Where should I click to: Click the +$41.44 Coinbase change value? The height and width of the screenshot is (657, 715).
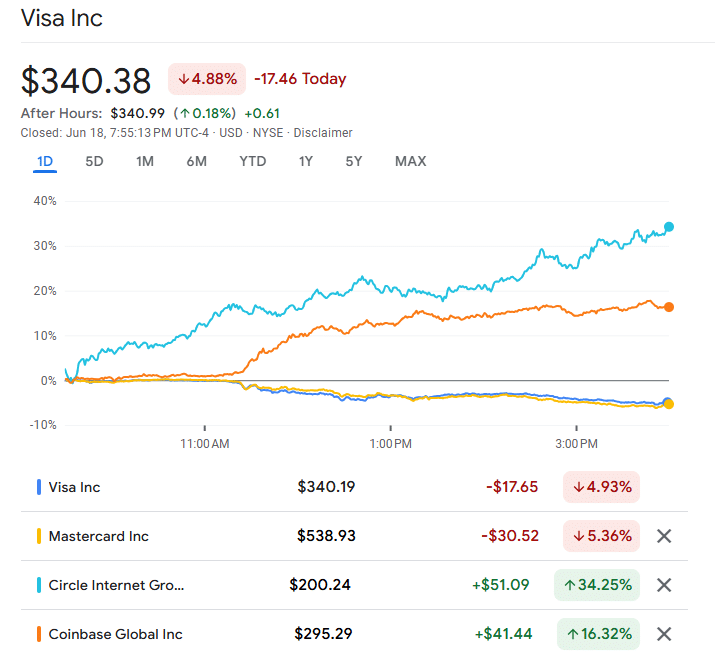coord(503,634)
